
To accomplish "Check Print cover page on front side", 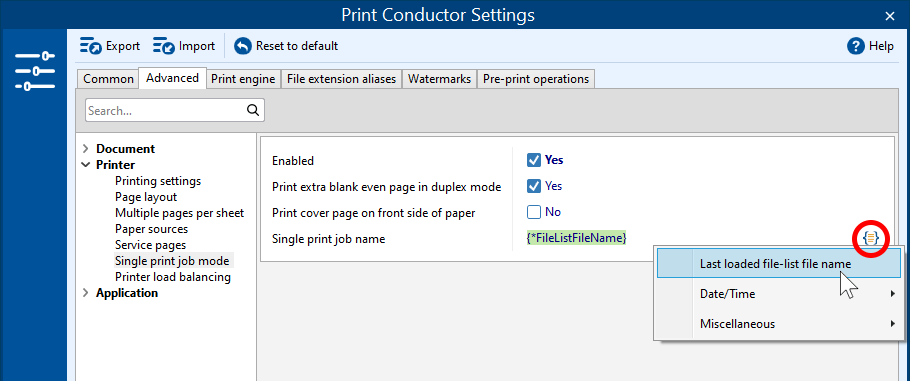I will (x=534, y=213).
